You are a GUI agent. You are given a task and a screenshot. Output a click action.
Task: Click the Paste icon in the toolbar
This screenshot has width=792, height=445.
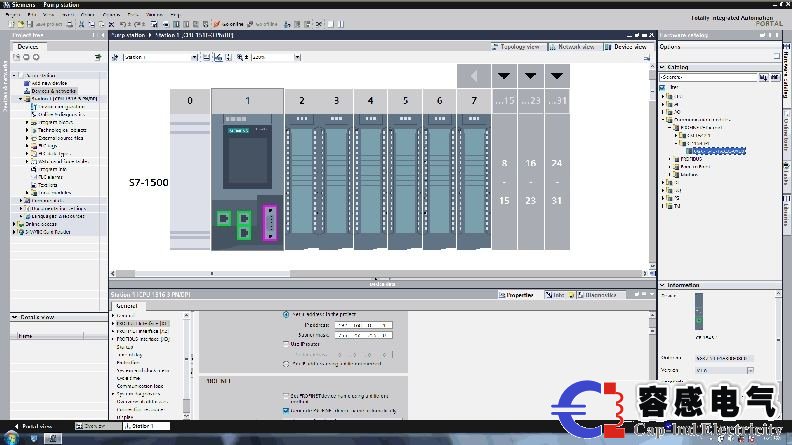[x=102, y=24]
